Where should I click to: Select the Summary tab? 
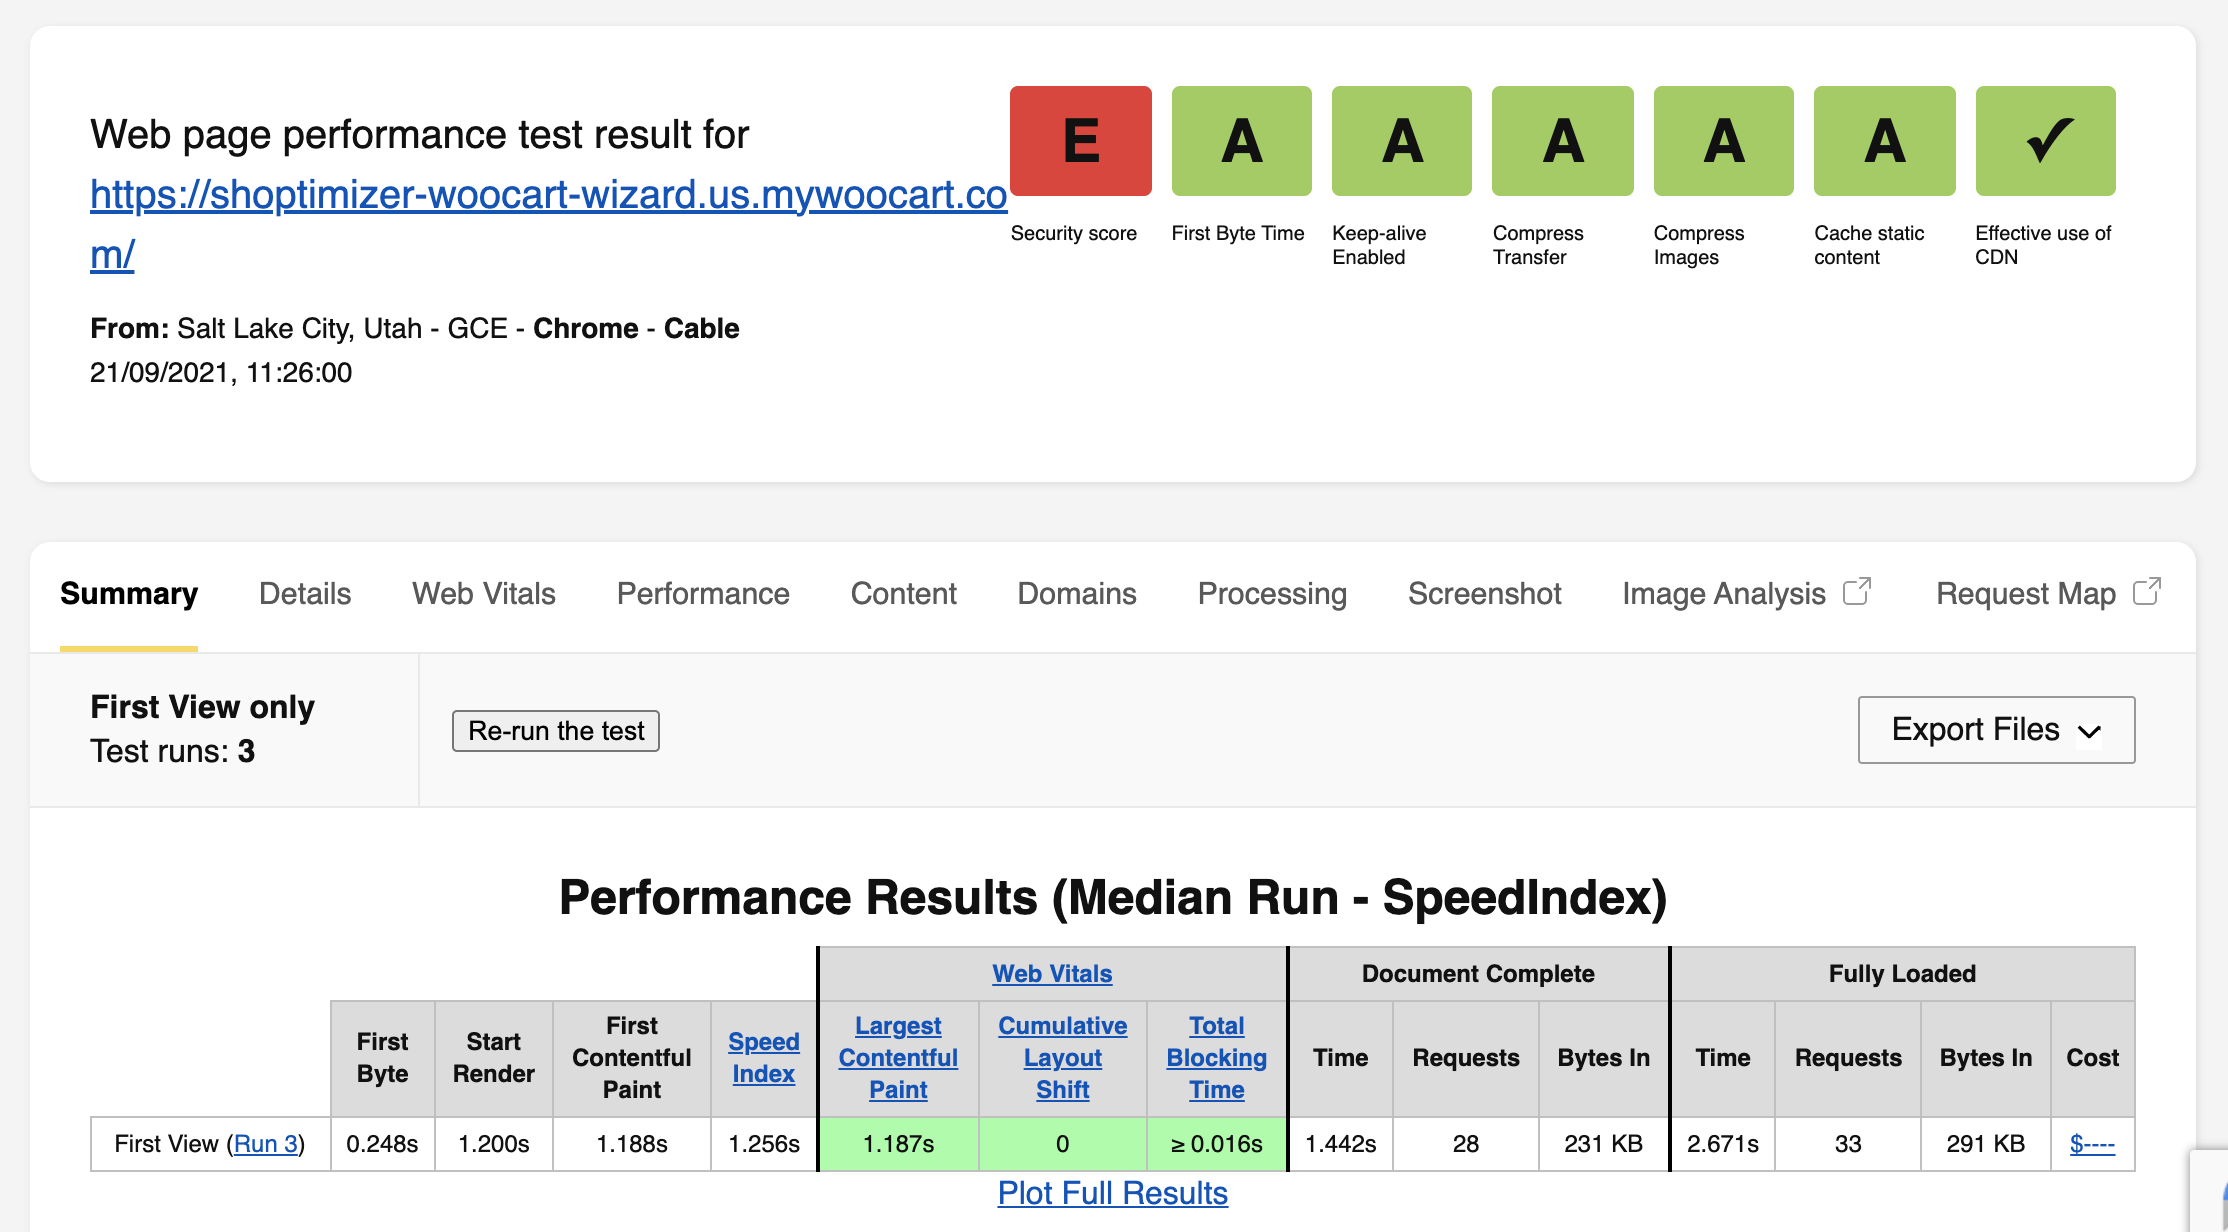pyautogui.click(x=129, y=594)
